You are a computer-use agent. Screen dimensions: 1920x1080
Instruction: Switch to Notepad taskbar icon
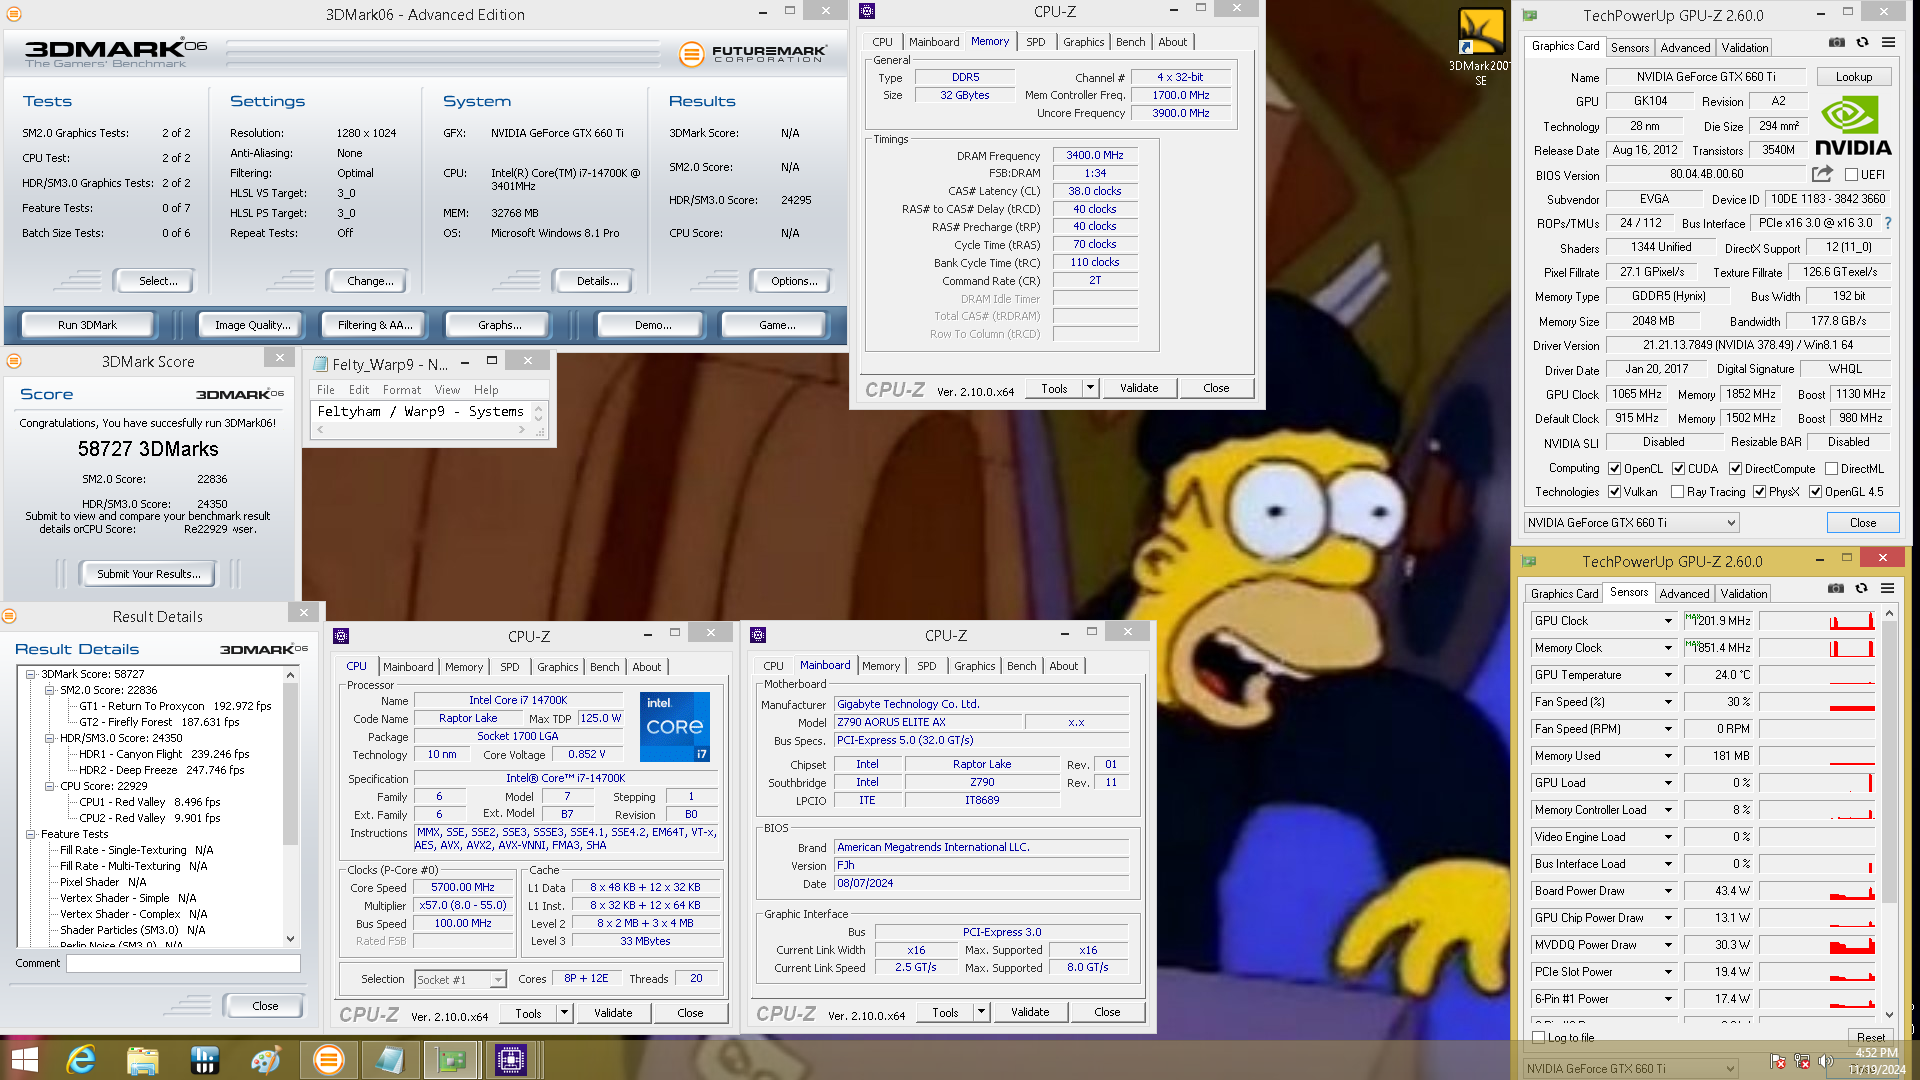click(390, 1060)
